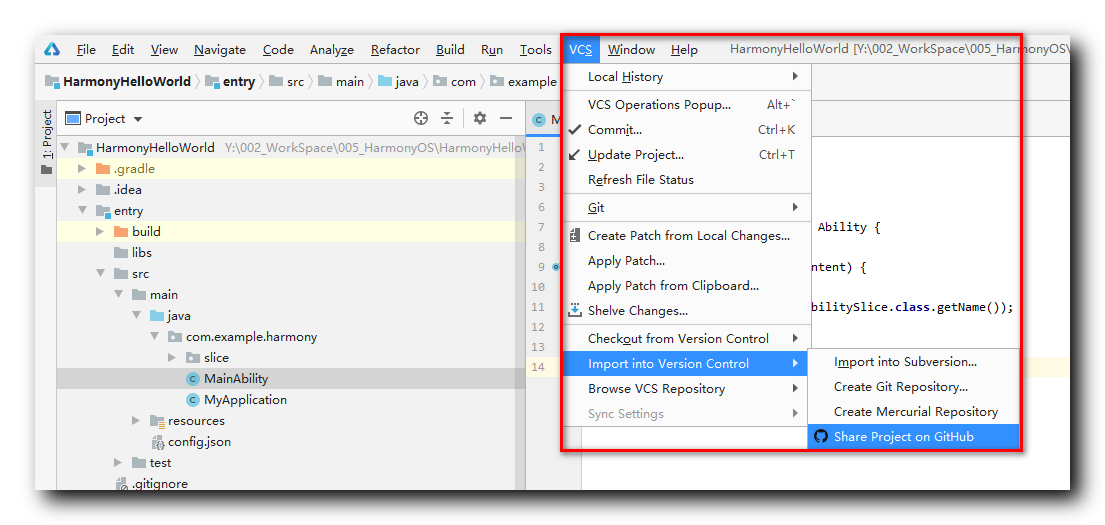The image size is (1105, 525).
Task: Click the collapse all icon in Project panel
Action: click(447, 118)
